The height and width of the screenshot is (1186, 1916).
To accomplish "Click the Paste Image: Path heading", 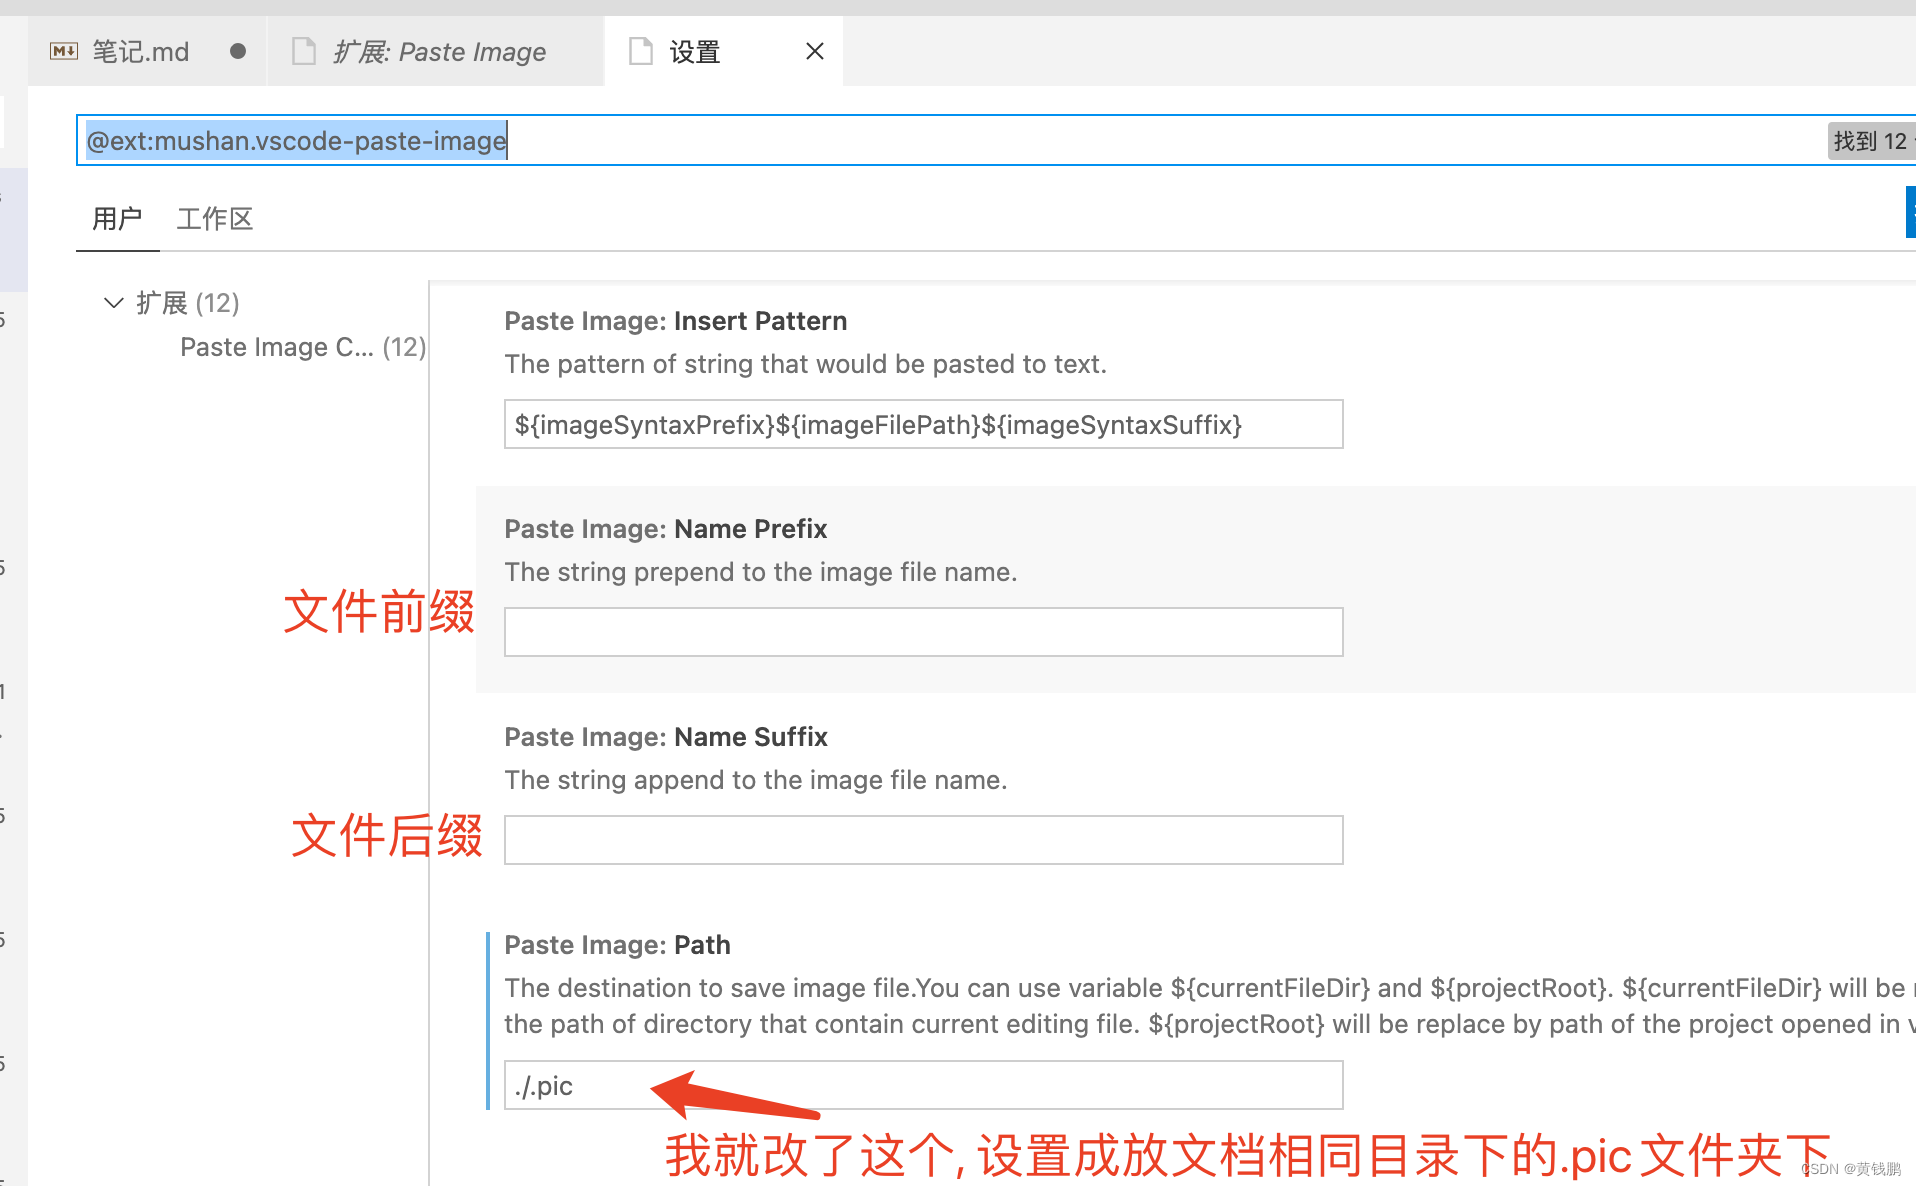I will coord(617,945).
